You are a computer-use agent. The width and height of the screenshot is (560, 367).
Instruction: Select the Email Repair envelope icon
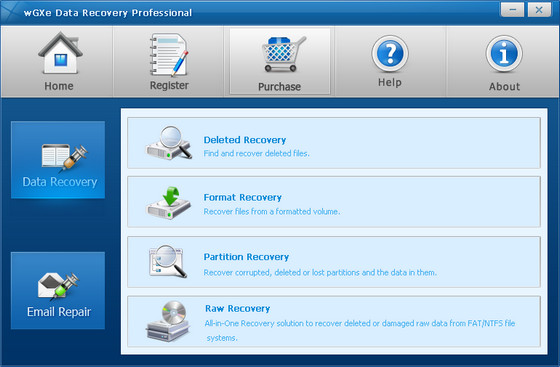click(58, 286)
